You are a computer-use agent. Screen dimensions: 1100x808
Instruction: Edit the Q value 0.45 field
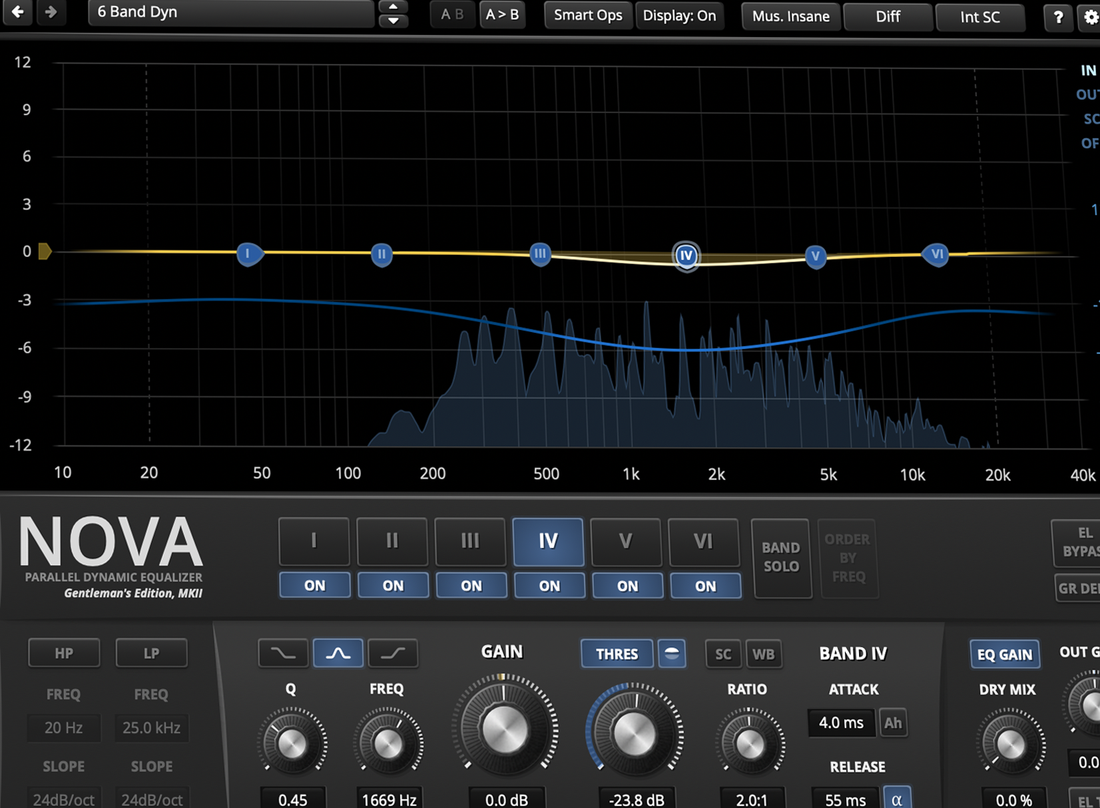[293, 800]
